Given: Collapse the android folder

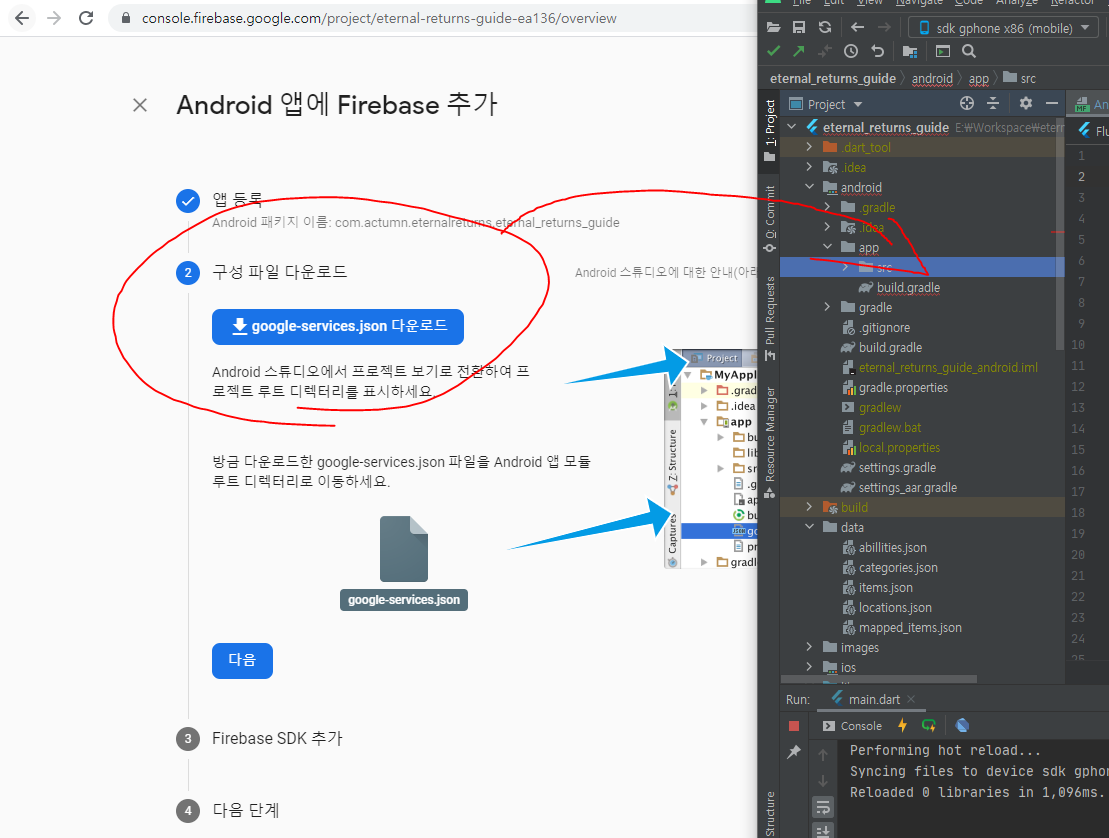Looking at the screenshot, I should [x=810, y=187].
